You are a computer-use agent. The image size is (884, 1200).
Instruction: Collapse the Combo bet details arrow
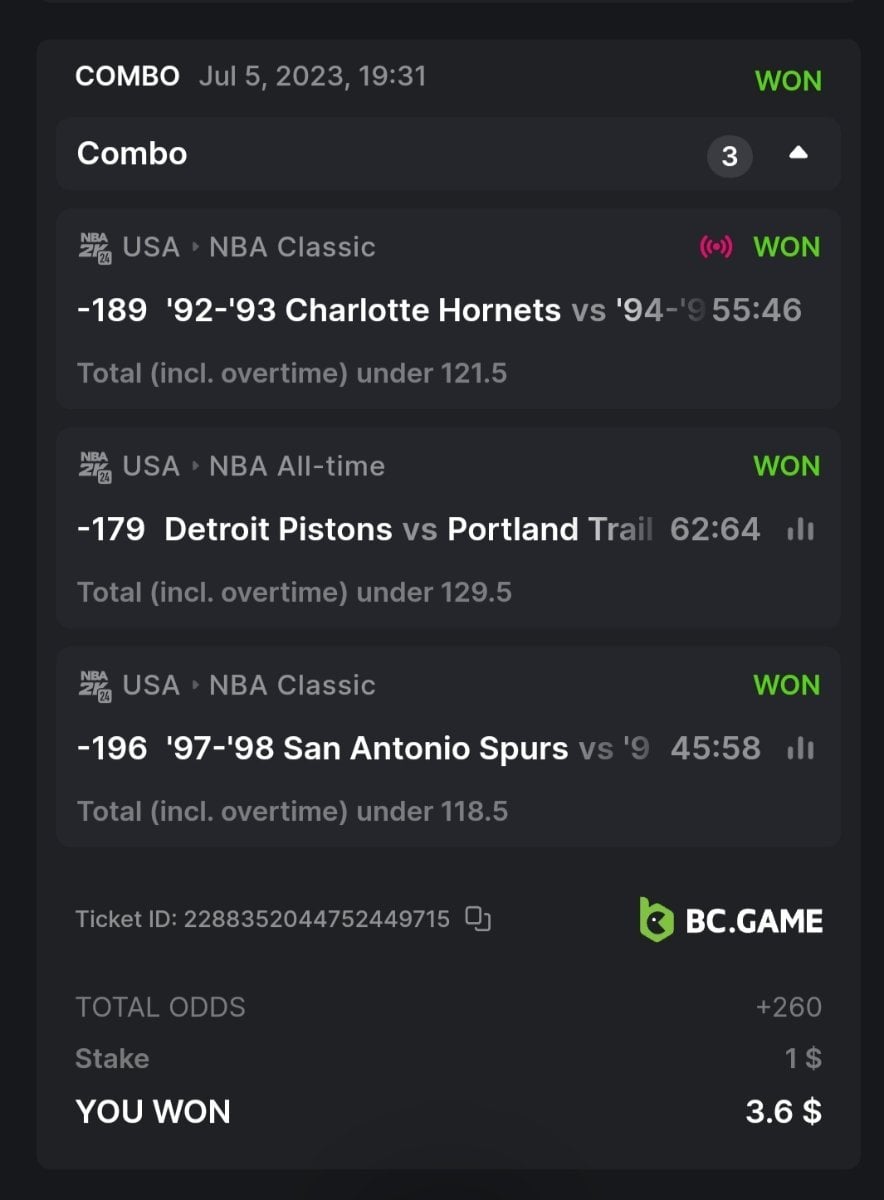[x=798, y=154]
